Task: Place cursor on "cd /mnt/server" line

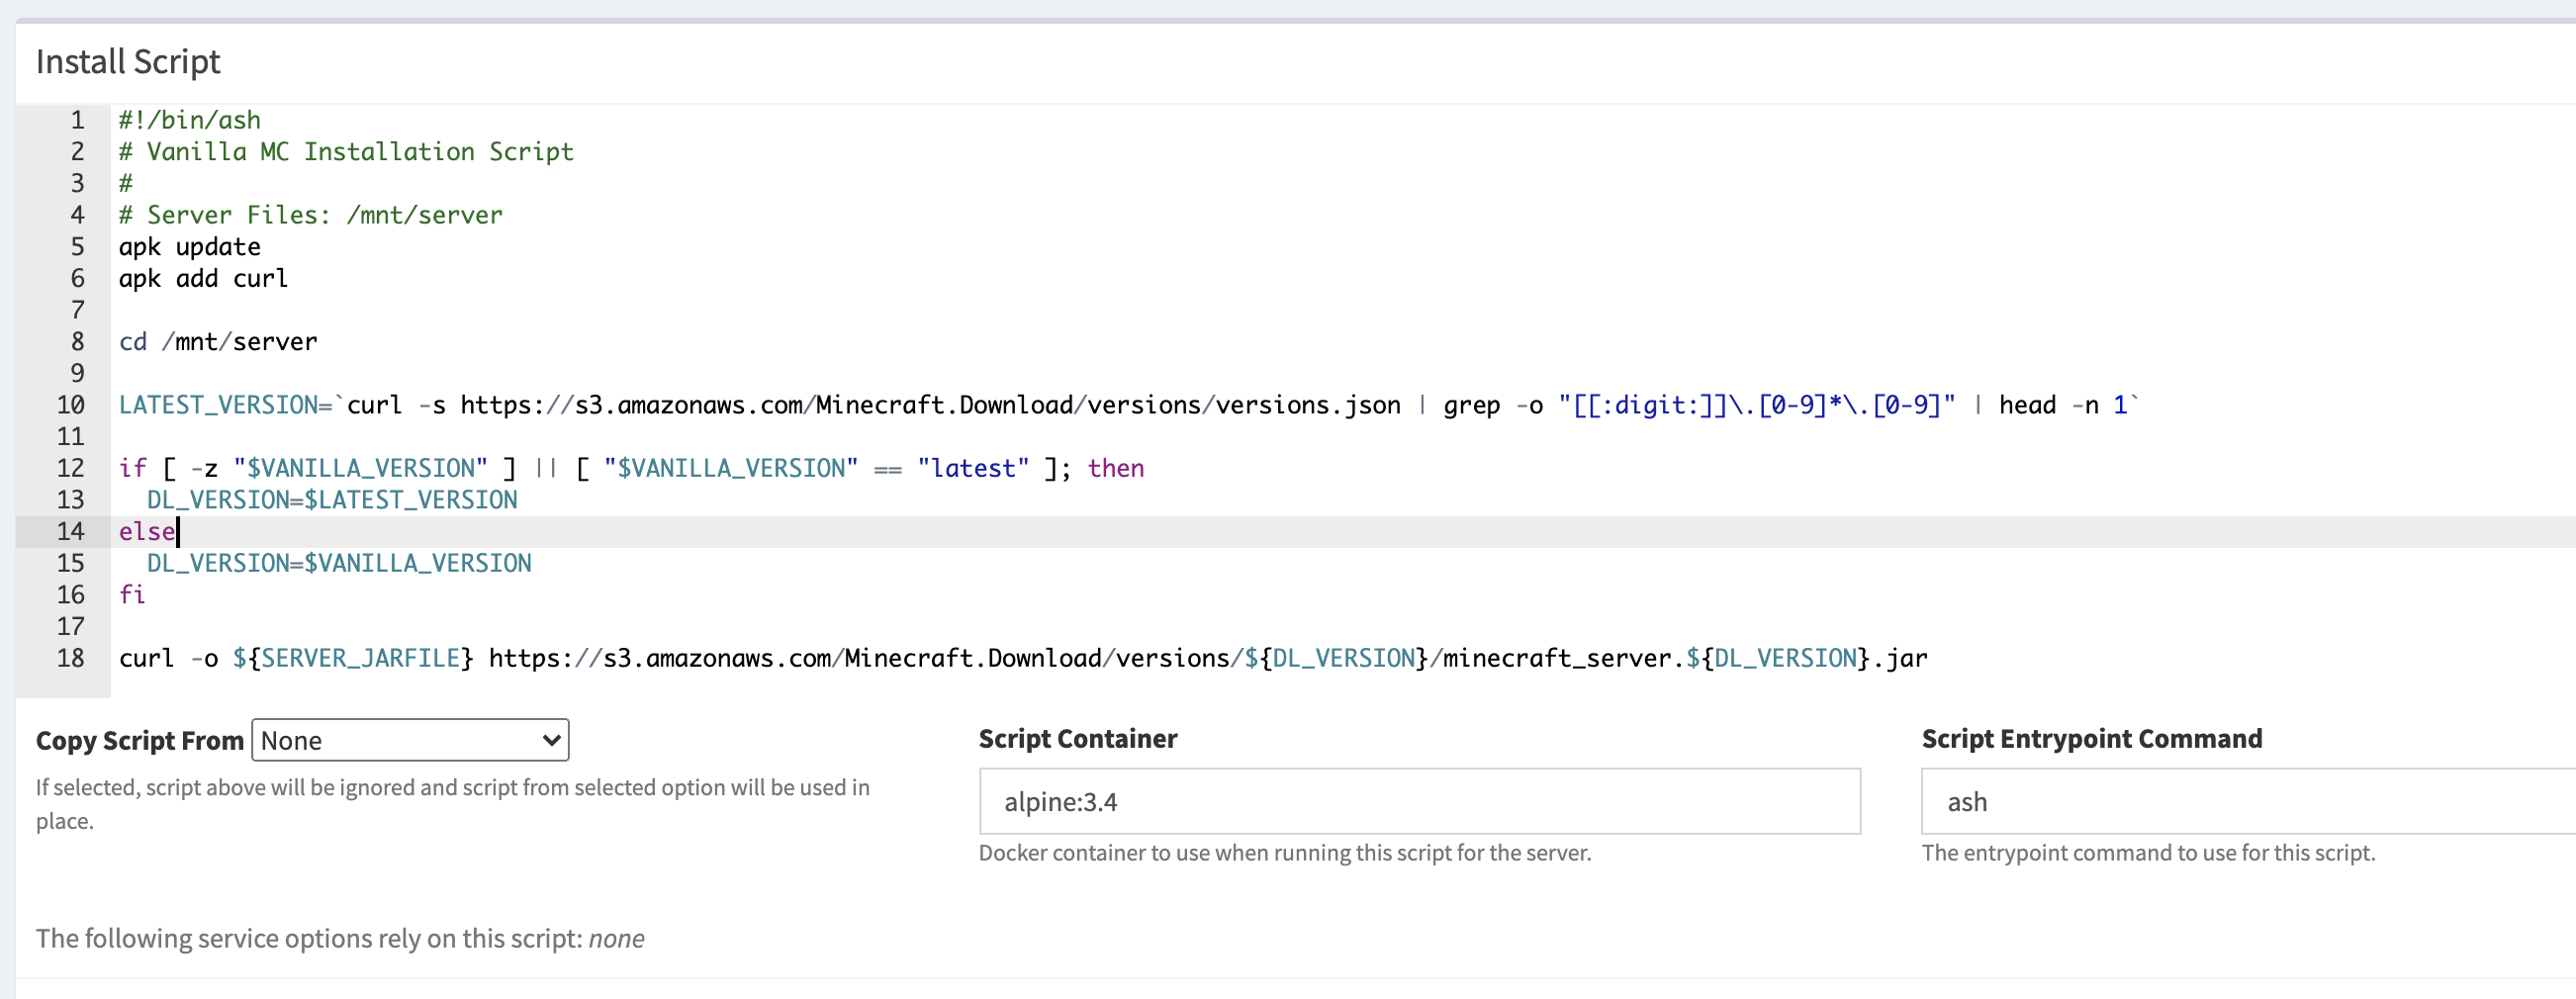Action: coord(217,342)
